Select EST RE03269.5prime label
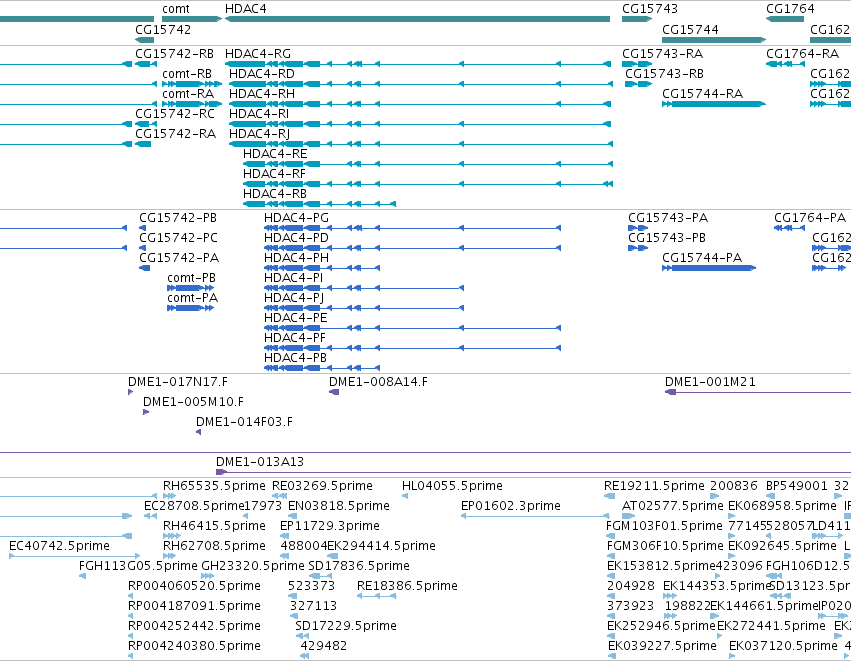851x661 pixels. pos(322,486)
